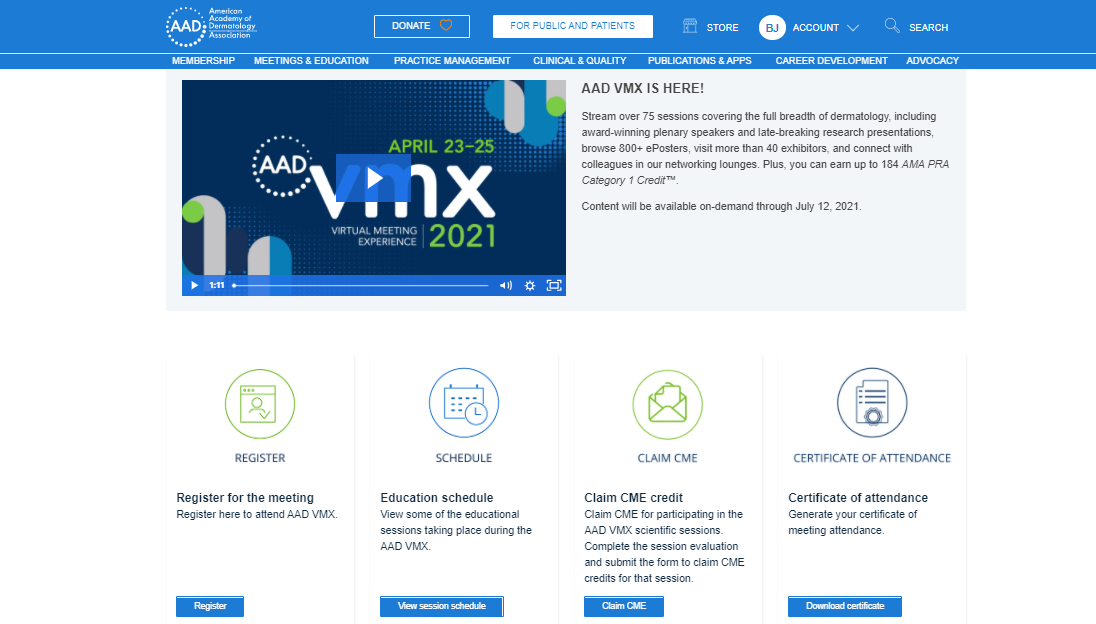Click the CLAIM CME card title text
Image resolution: width=1096 pixels, height=624 pixels.
click(668, 458)
